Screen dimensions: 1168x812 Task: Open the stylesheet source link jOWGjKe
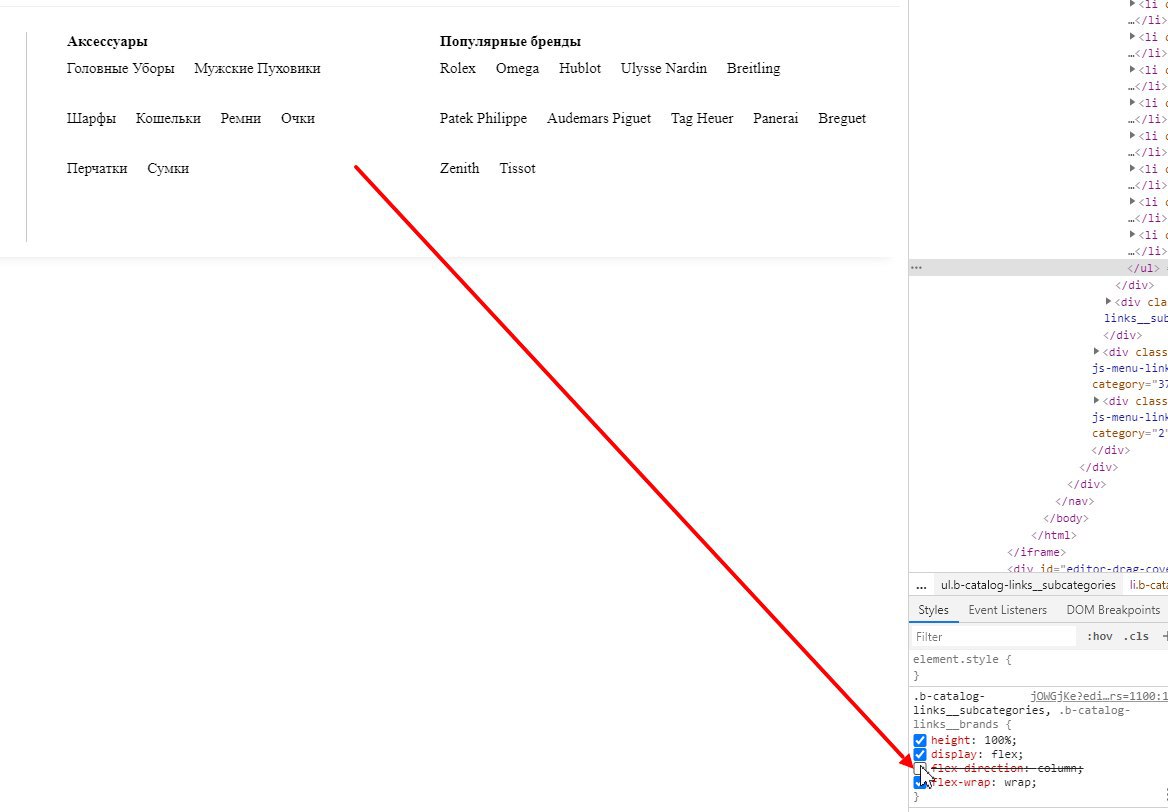[1099, 697]
